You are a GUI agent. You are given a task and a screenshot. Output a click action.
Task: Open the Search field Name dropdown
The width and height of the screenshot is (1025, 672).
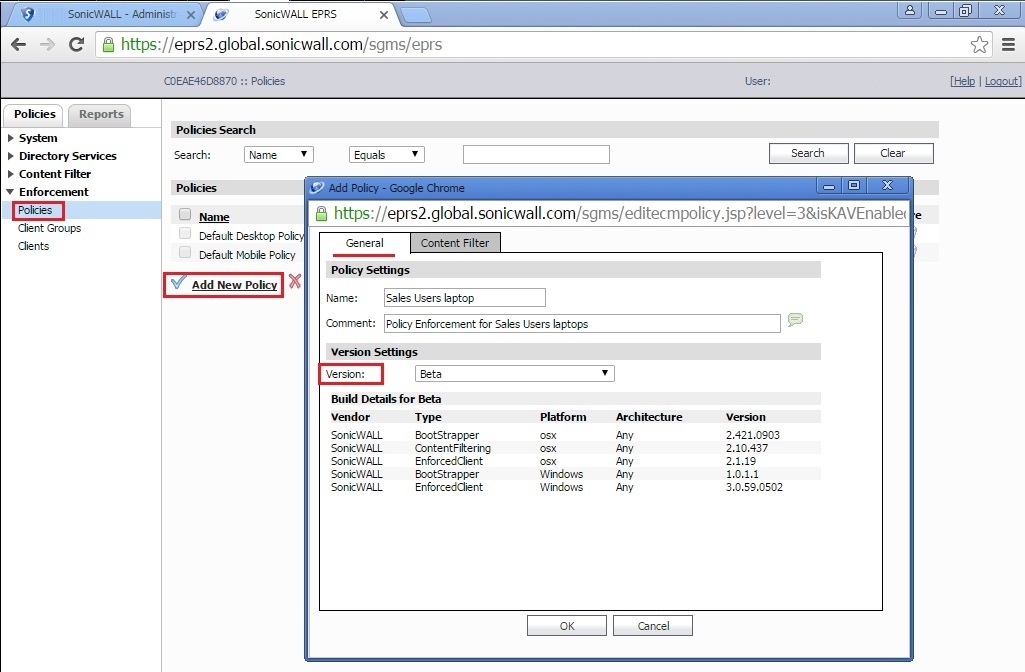[279, 155]
